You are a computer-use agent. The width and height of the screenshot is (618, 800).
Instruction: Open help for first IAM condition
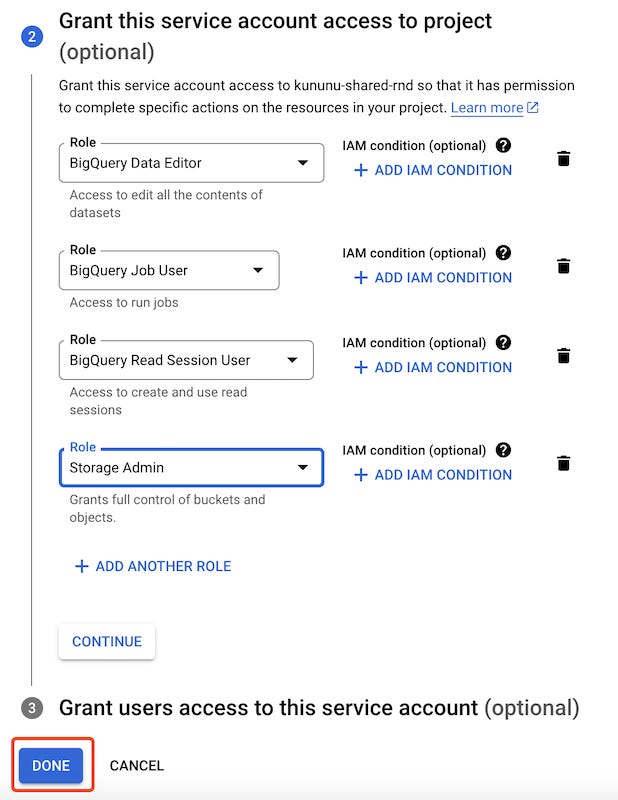(x=503, y=145)
